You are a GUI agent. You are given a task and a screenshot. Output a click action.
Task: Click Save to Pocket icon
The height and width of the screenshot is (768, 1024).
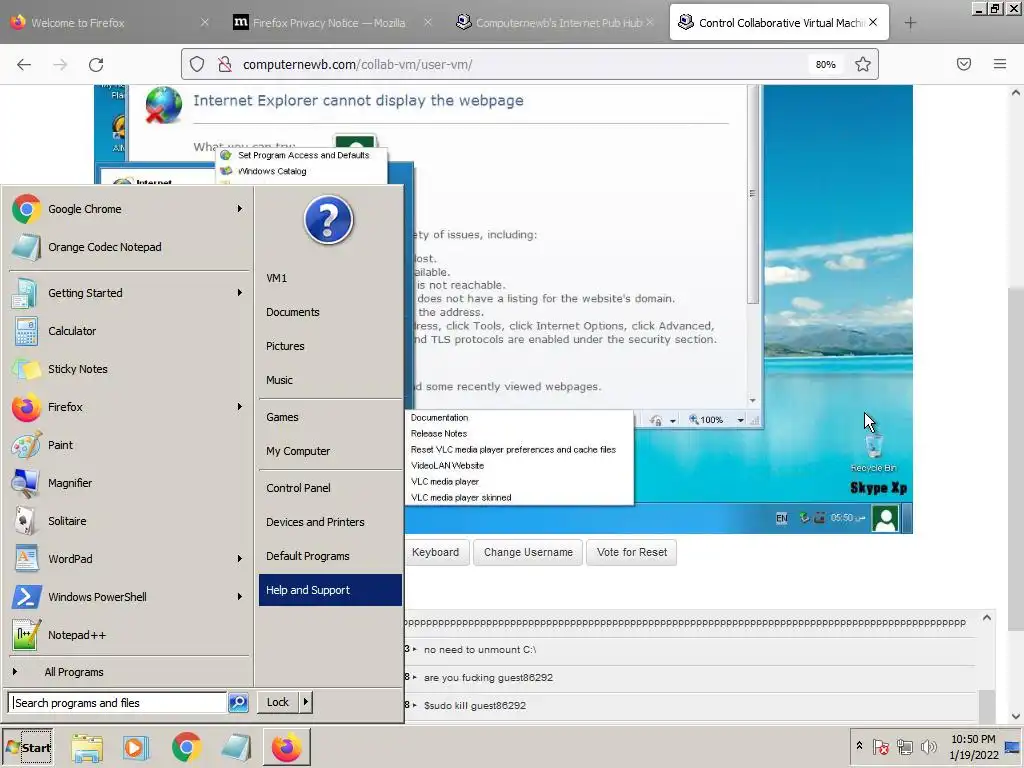coord(964,64)
